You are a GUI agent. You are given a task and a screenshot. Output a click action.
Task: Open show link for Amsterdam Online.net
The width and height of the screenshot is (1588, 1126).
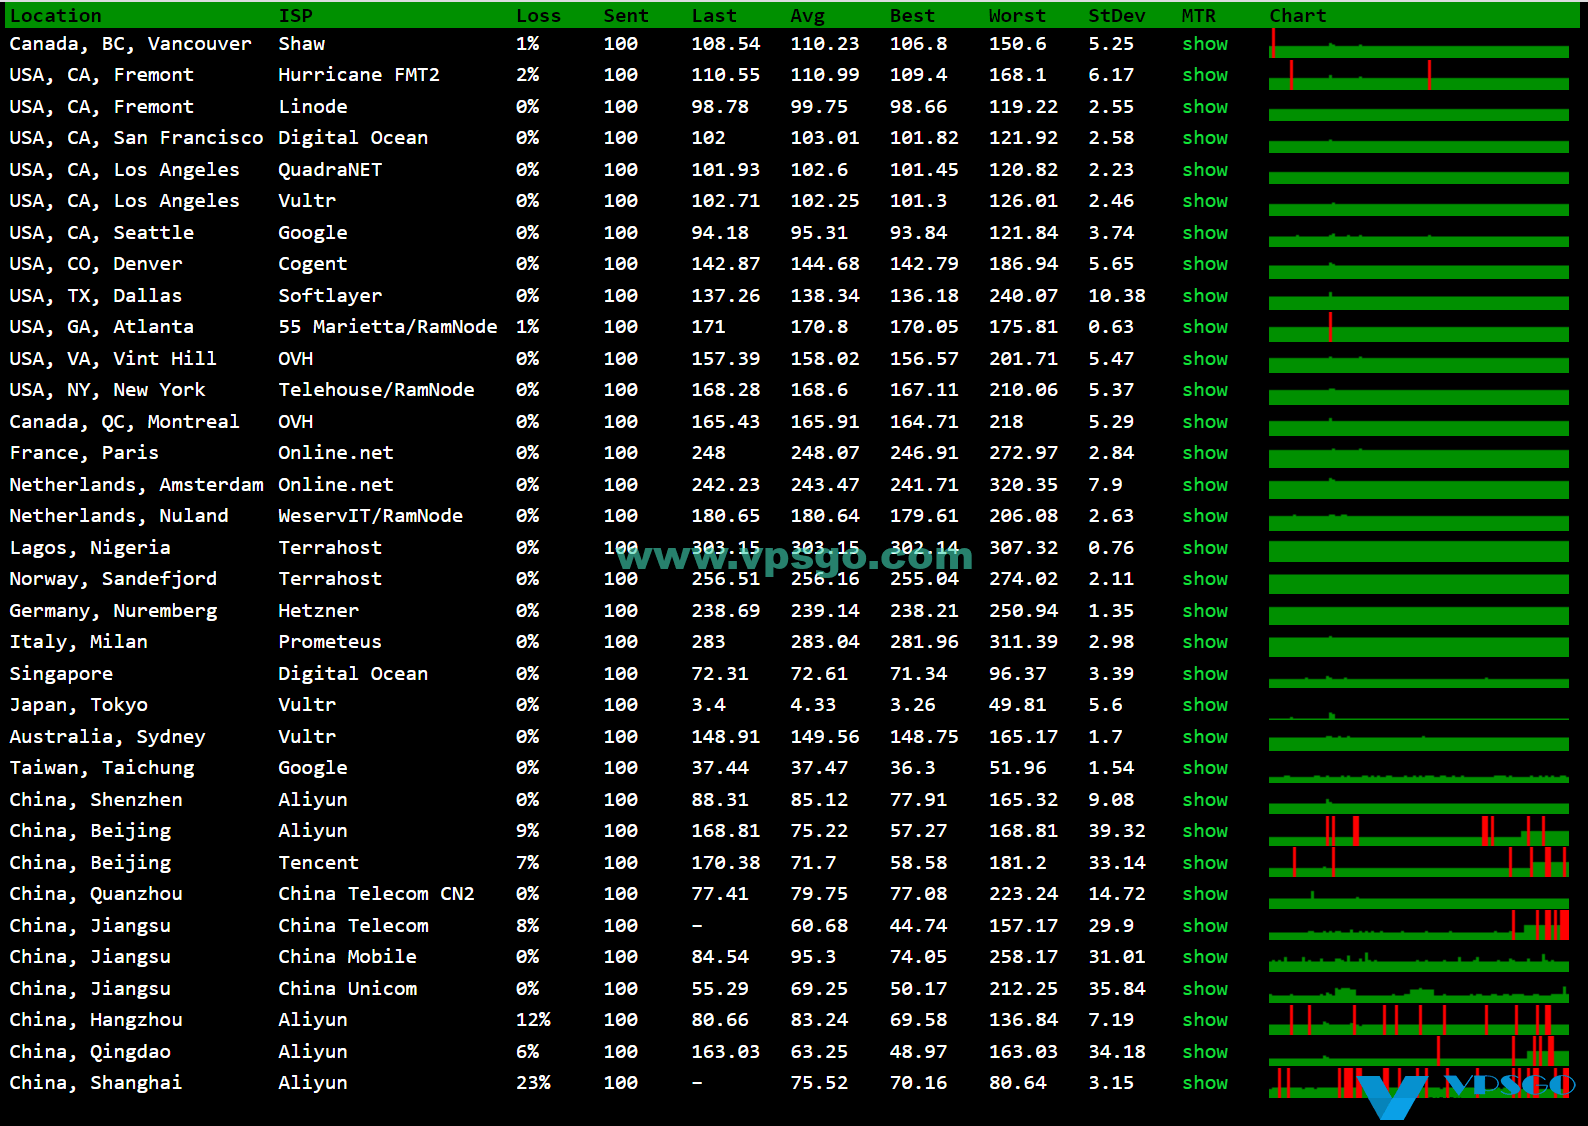pyautogui.click(x=1205, y=485)
